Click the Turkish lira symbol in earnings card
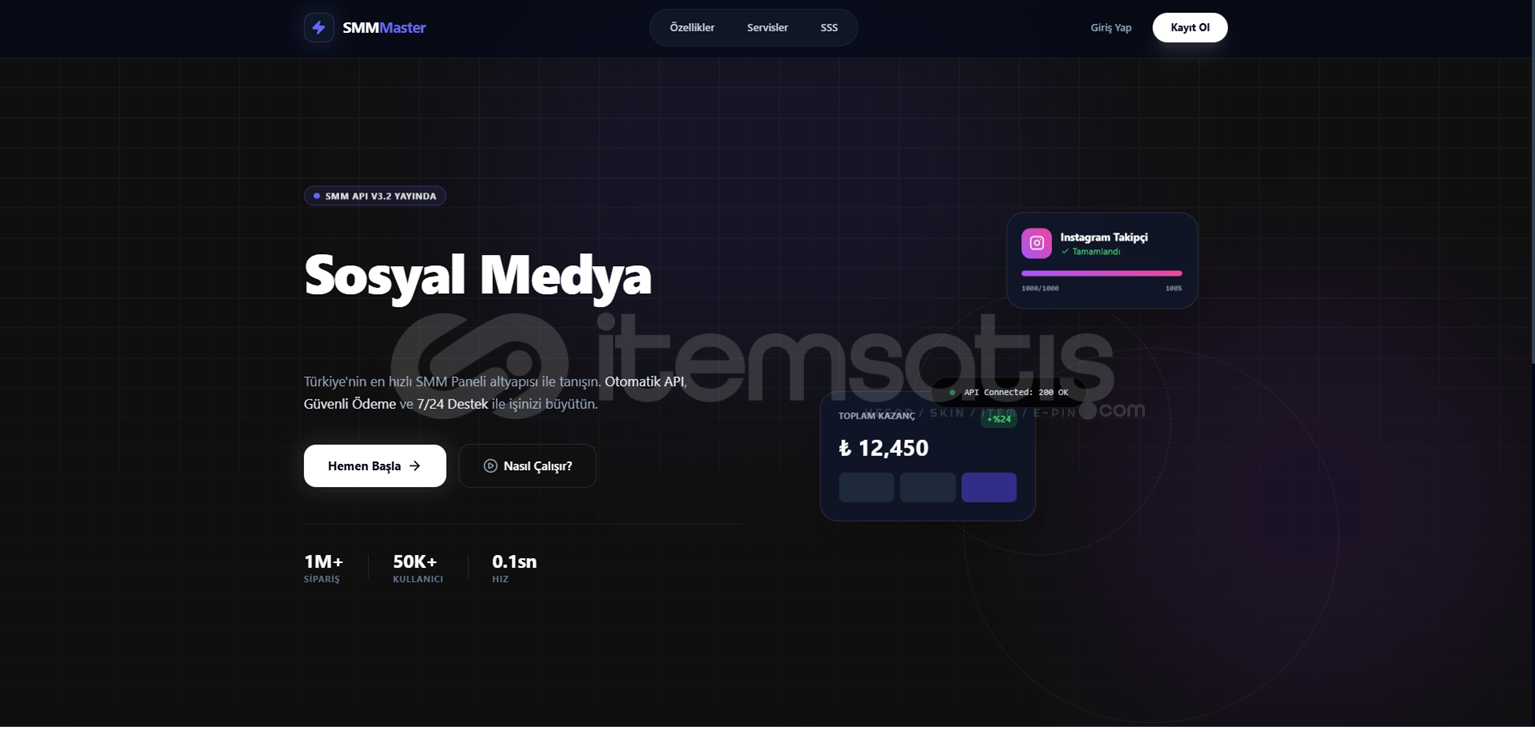Viewport: 1535px width, 732px height. [845, 448]
